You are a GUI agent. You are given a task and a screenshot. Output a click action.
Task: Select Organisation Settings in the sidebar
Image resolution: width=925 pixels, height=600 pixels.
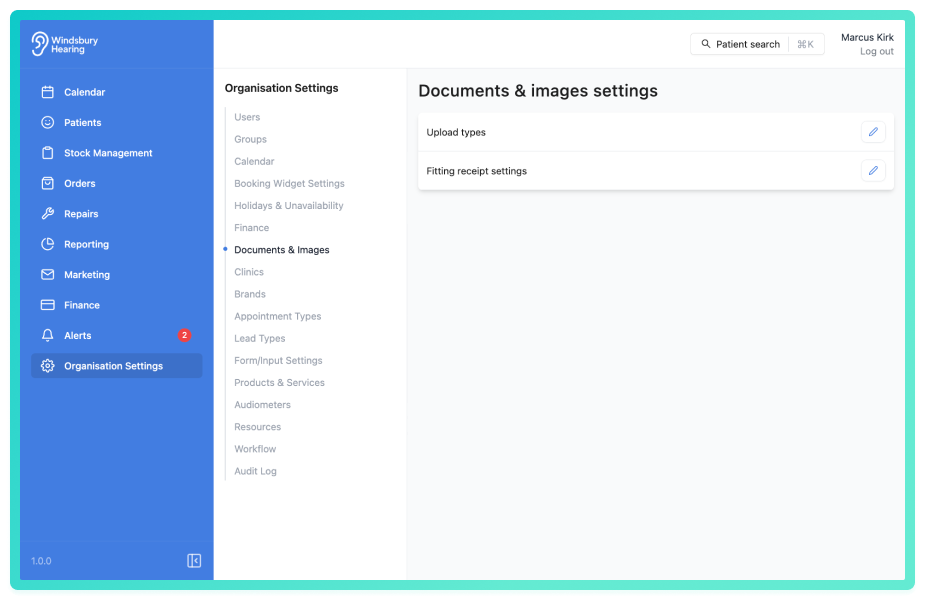[117, 366]
